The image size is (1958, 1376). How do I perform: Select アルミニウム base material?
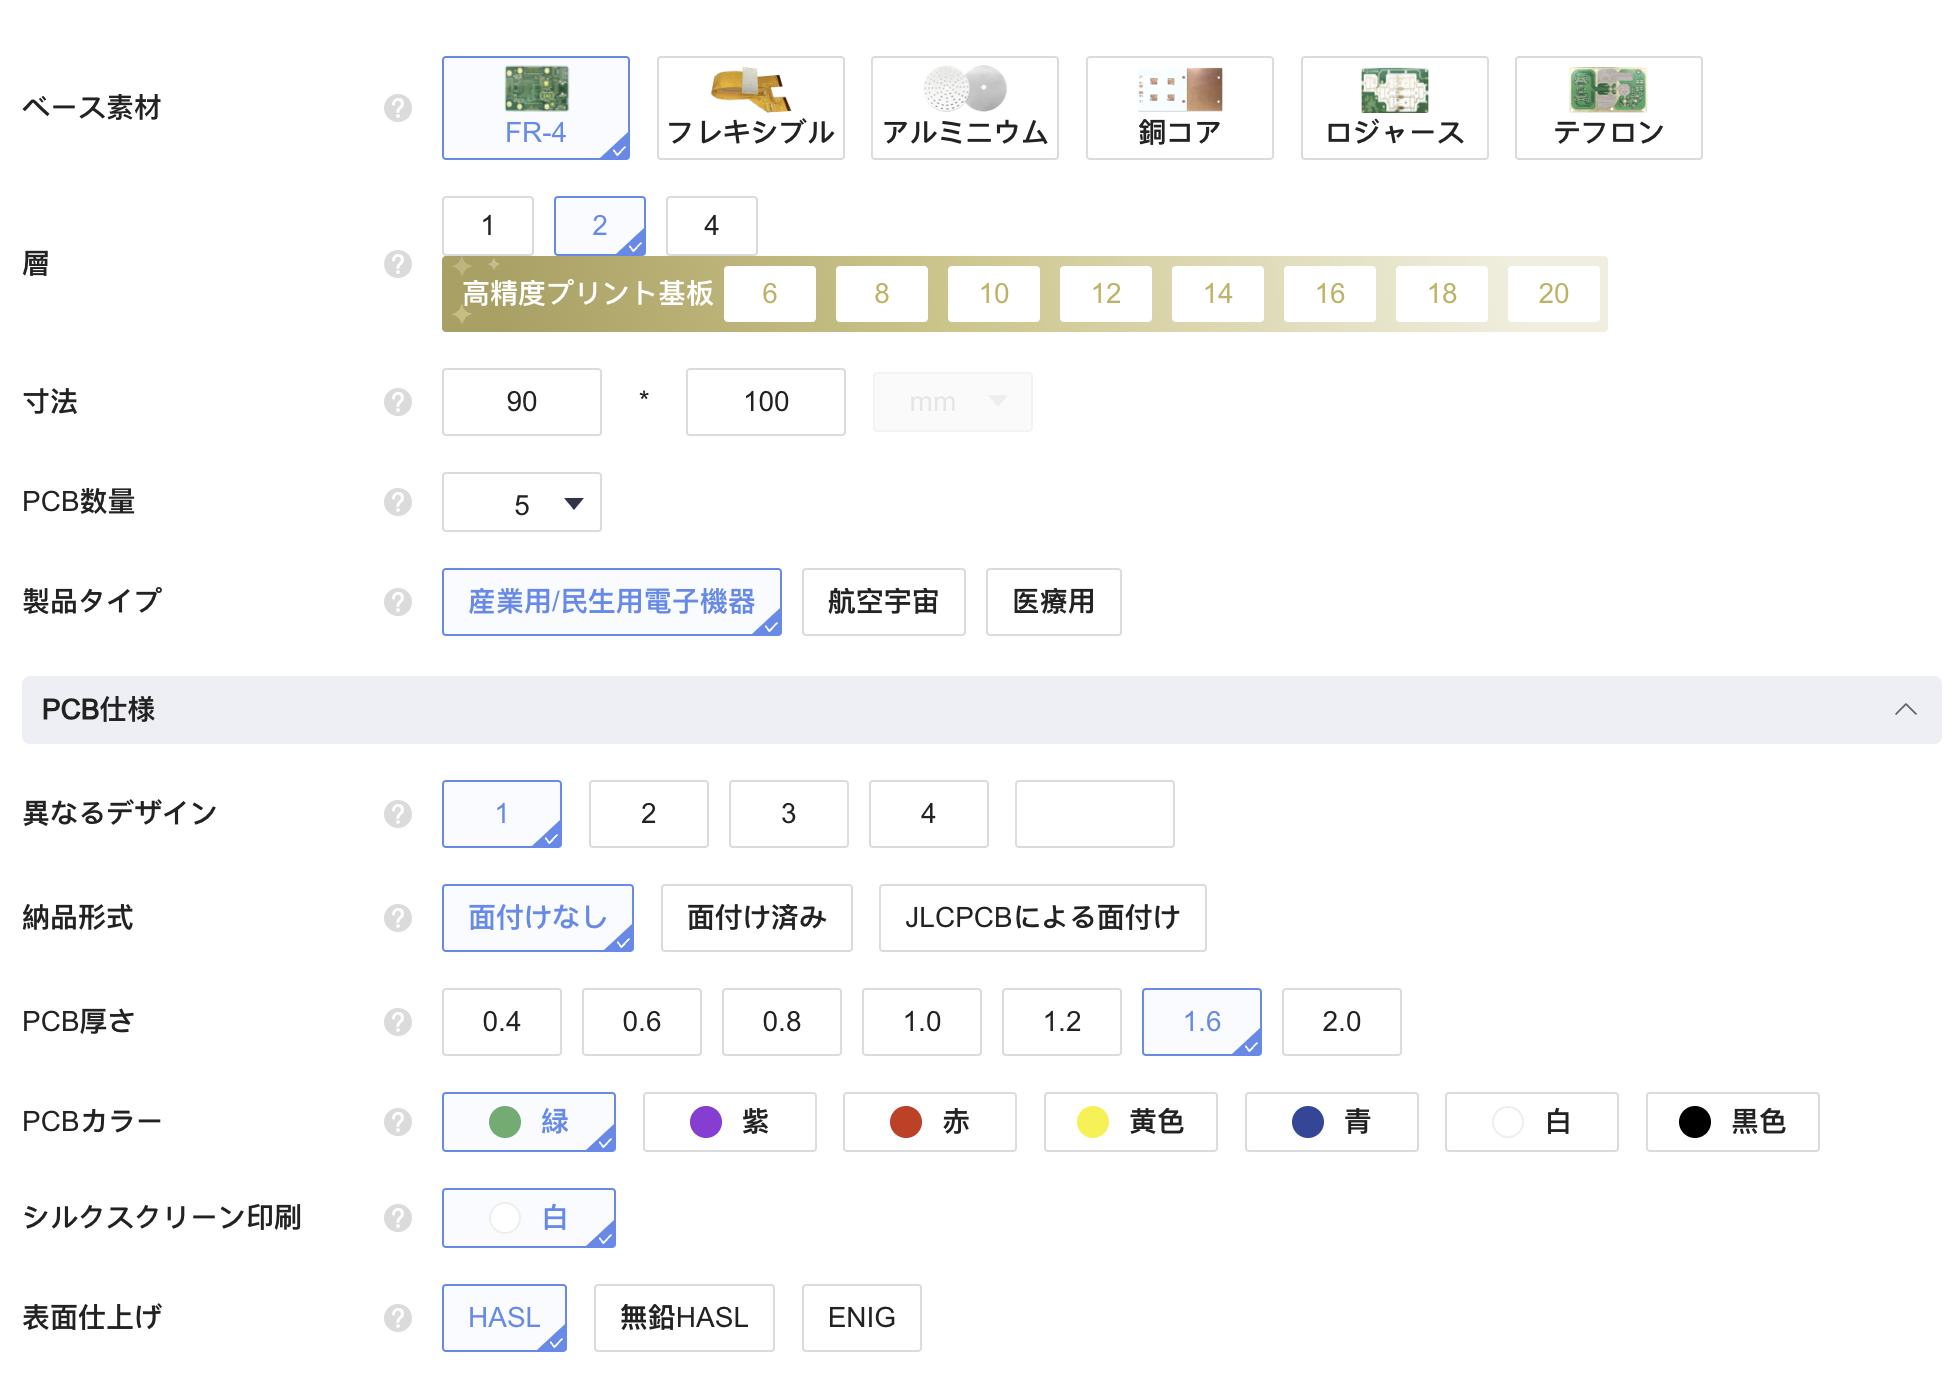(965, 108)
